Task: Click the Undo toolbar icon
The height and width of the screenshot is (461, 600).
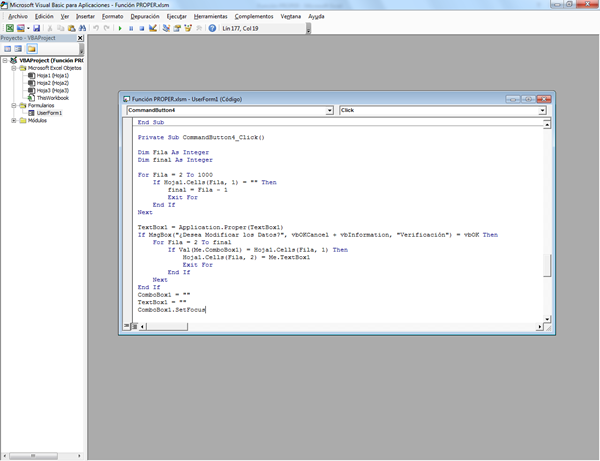Action: click(x=96, y=28)
